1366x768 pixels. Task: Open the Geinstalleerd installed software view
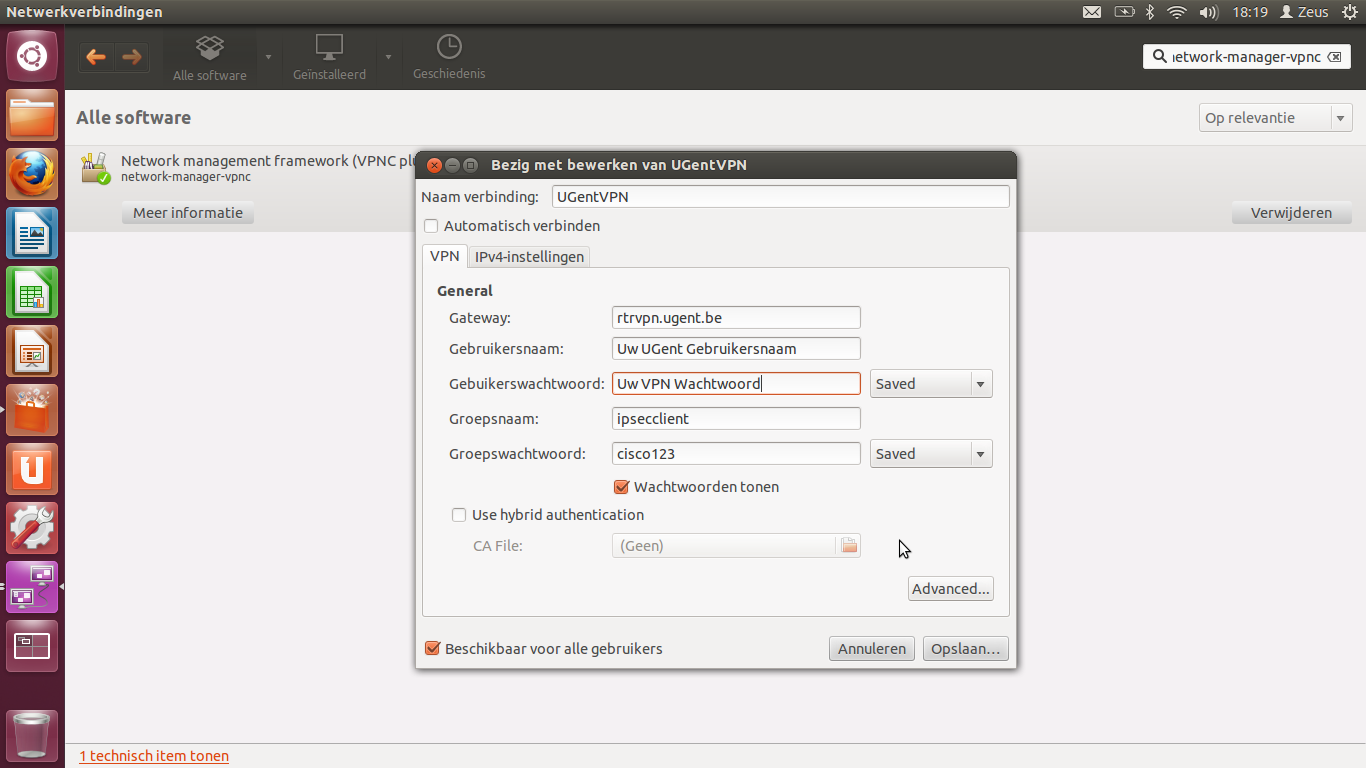(329, 57)
